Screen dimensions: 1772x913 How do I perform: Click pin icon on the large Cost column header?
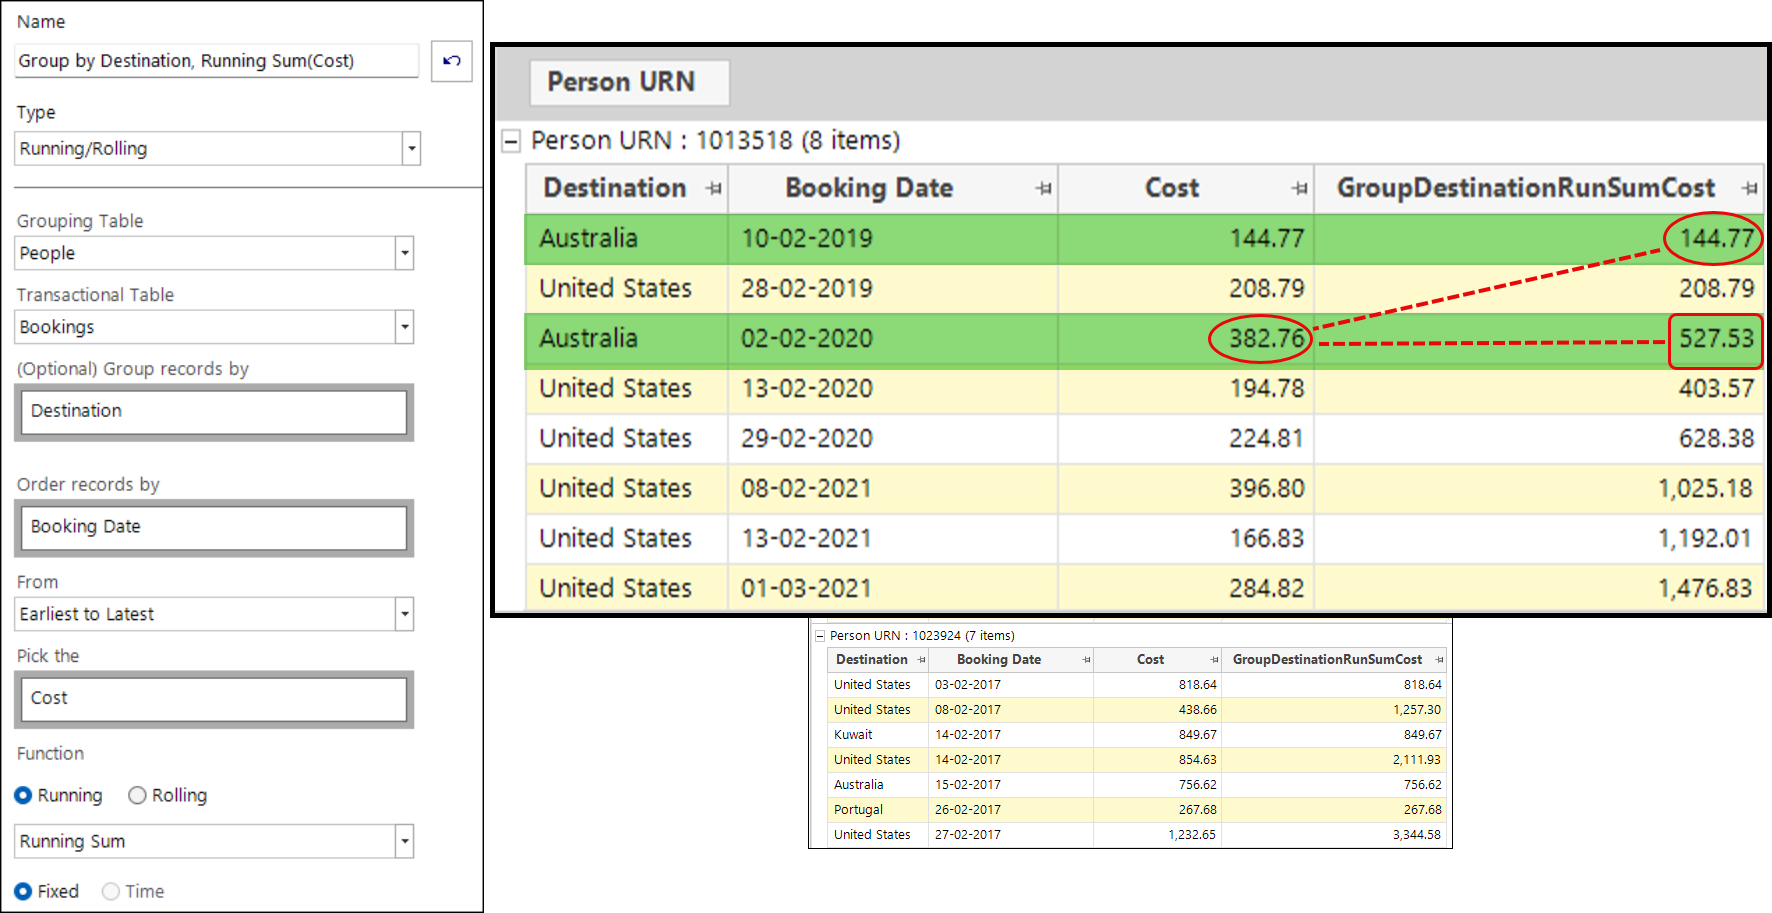tap(1299, 188)
